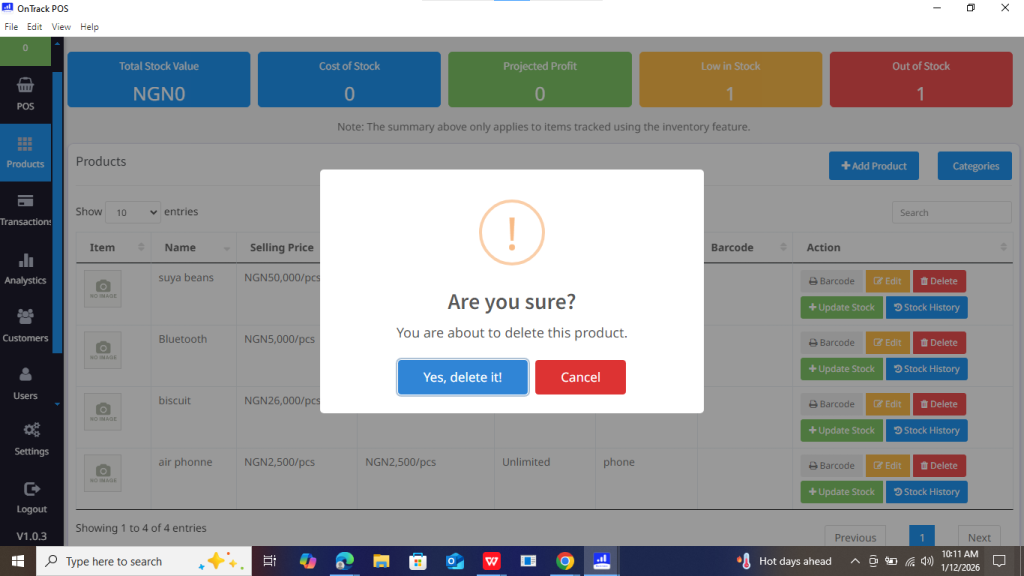Image resolution: width=1024 pixels, height=576 pixels.
Task: Open Google Chrome from the taskbar
Action: pyautogui.click(x=565, y=561)
